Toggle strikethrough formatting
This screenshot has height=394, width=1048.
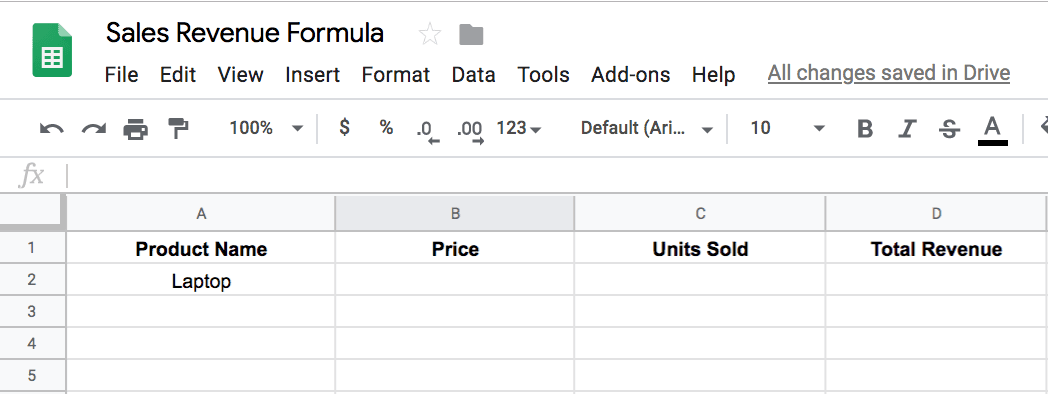coord(949,128)
